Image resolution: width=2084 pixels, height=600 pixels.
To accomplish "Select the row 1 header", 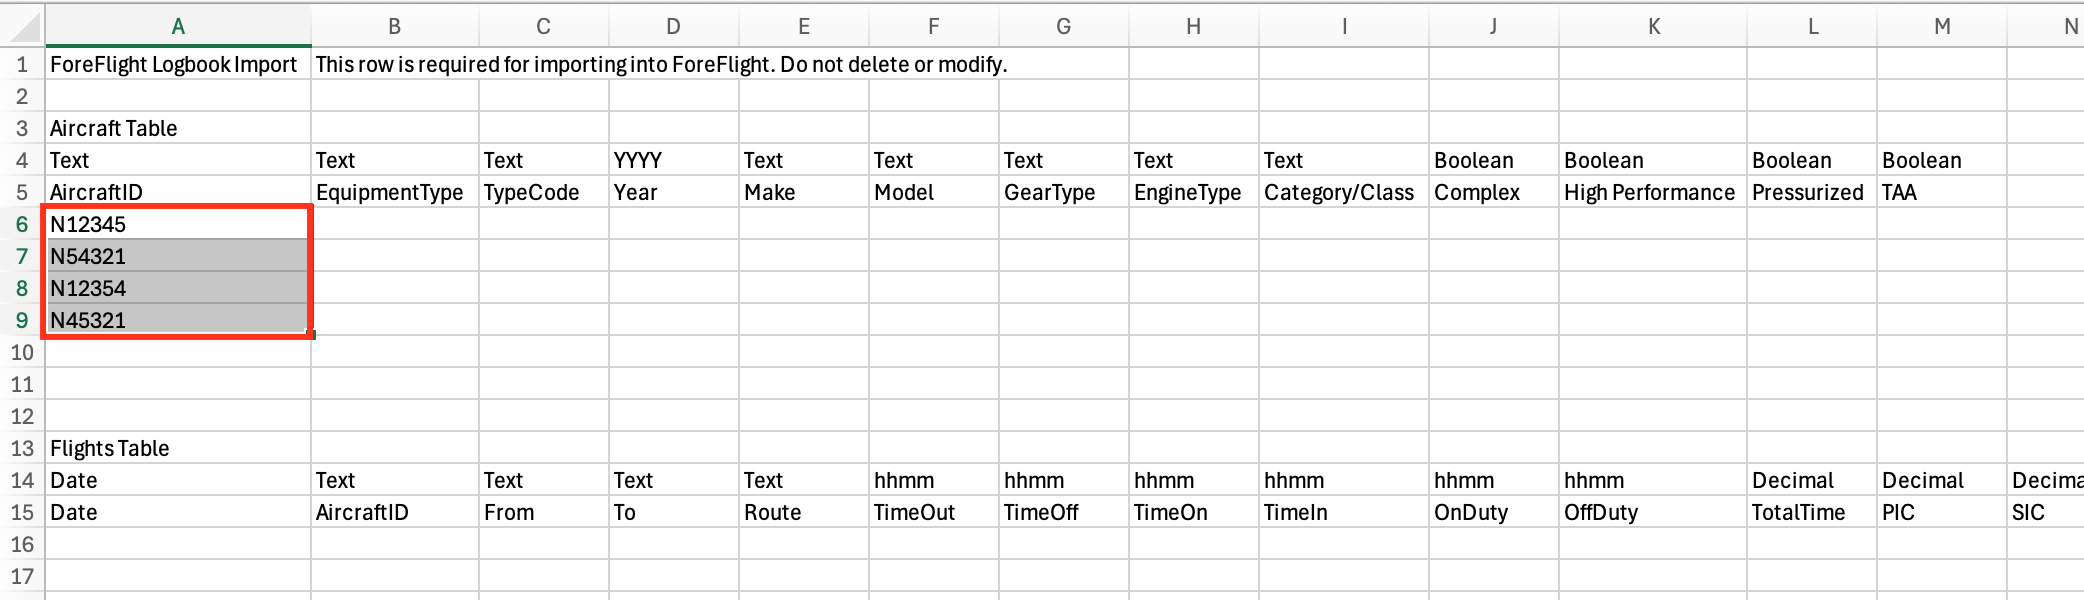I will tap(22, 65).
